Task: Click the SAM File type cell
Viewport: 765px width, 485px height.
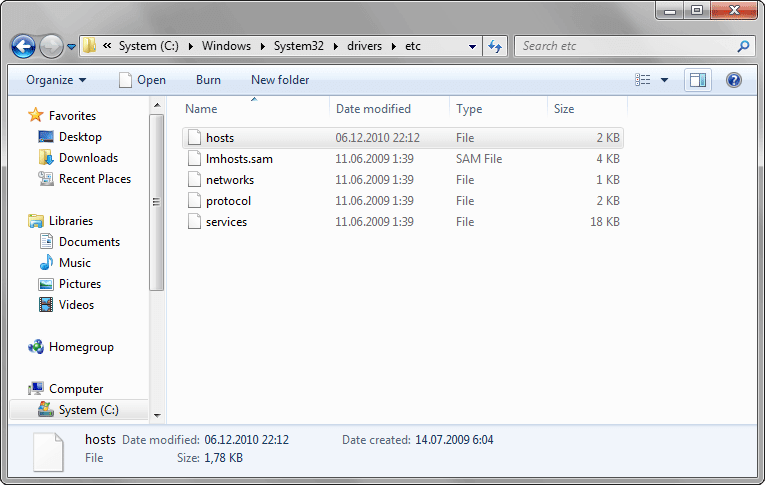Action: tap(479, 159)
